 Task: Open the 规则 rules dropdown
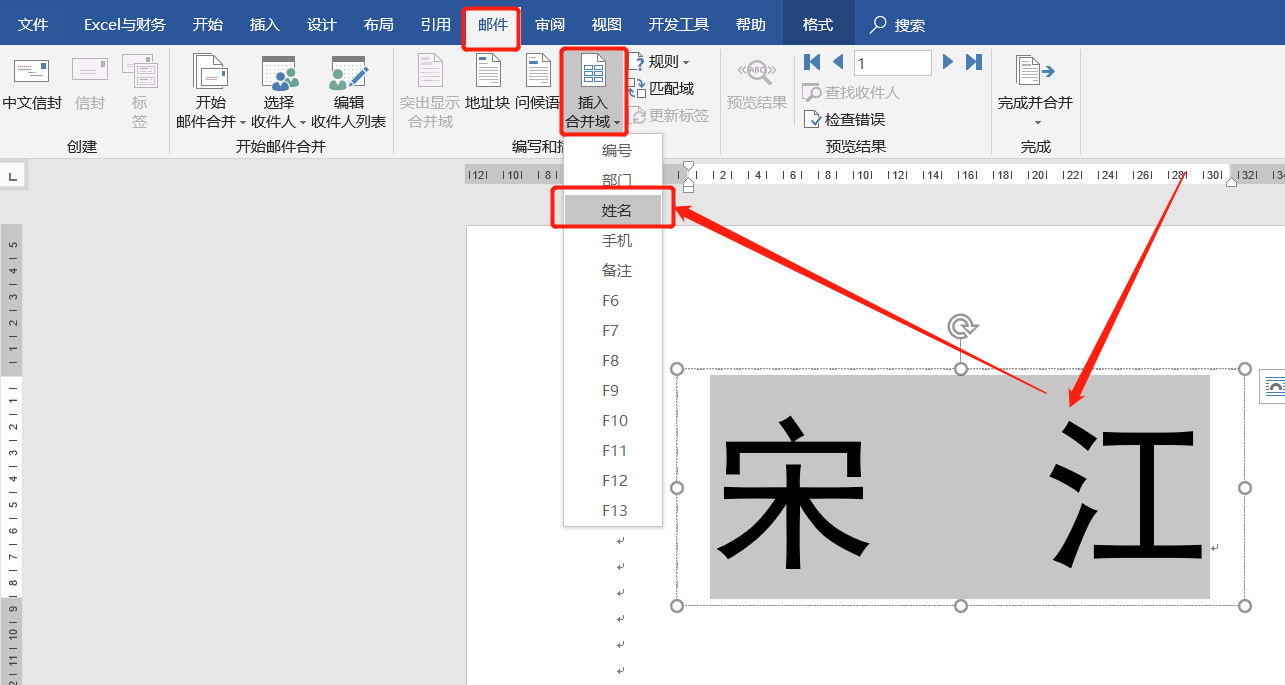click(x=661, y=62)
